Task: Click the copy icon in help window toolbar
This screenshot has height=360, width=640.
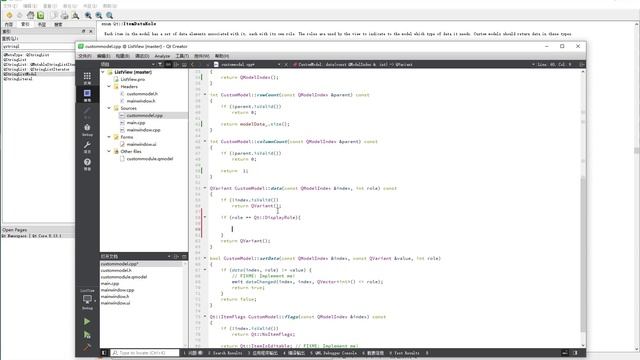Action: pos(53,15)
